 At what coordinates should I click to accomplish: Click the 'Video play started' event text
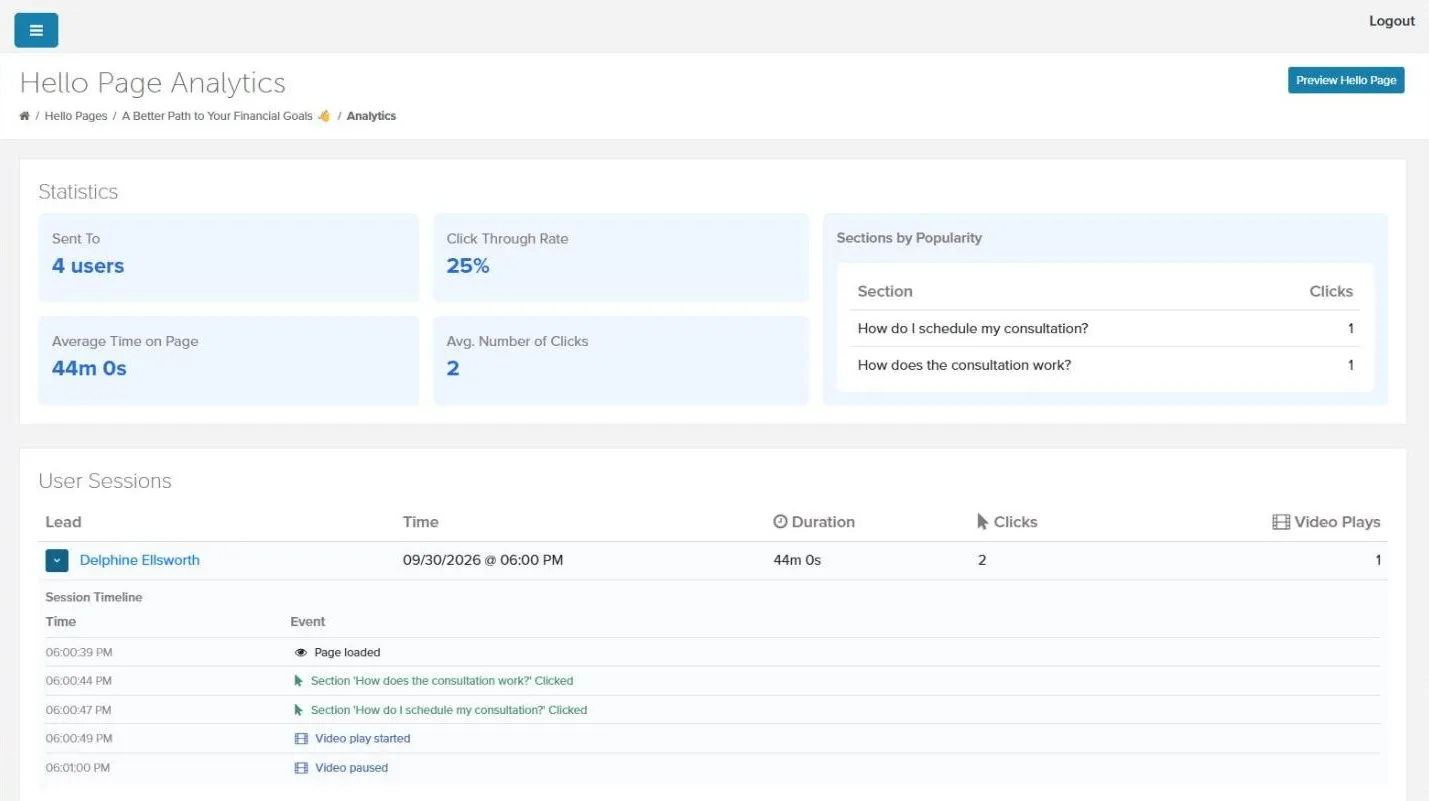point(363,739)
